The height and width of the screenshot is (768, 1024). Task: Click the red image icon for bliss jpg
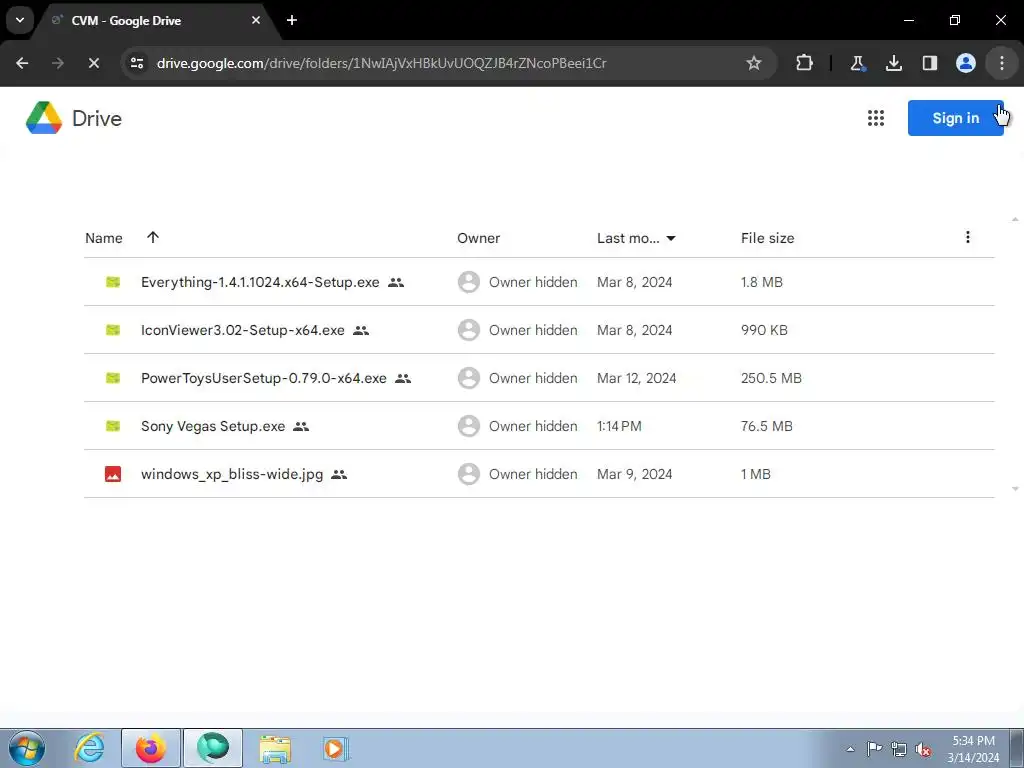click(113, 474)
